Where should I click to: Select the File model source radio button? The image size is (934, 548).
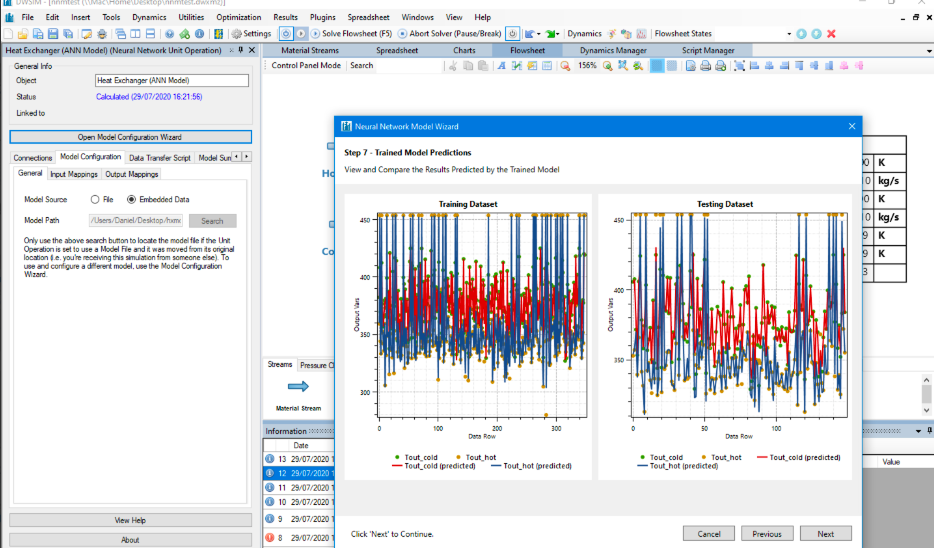point(95,200)
